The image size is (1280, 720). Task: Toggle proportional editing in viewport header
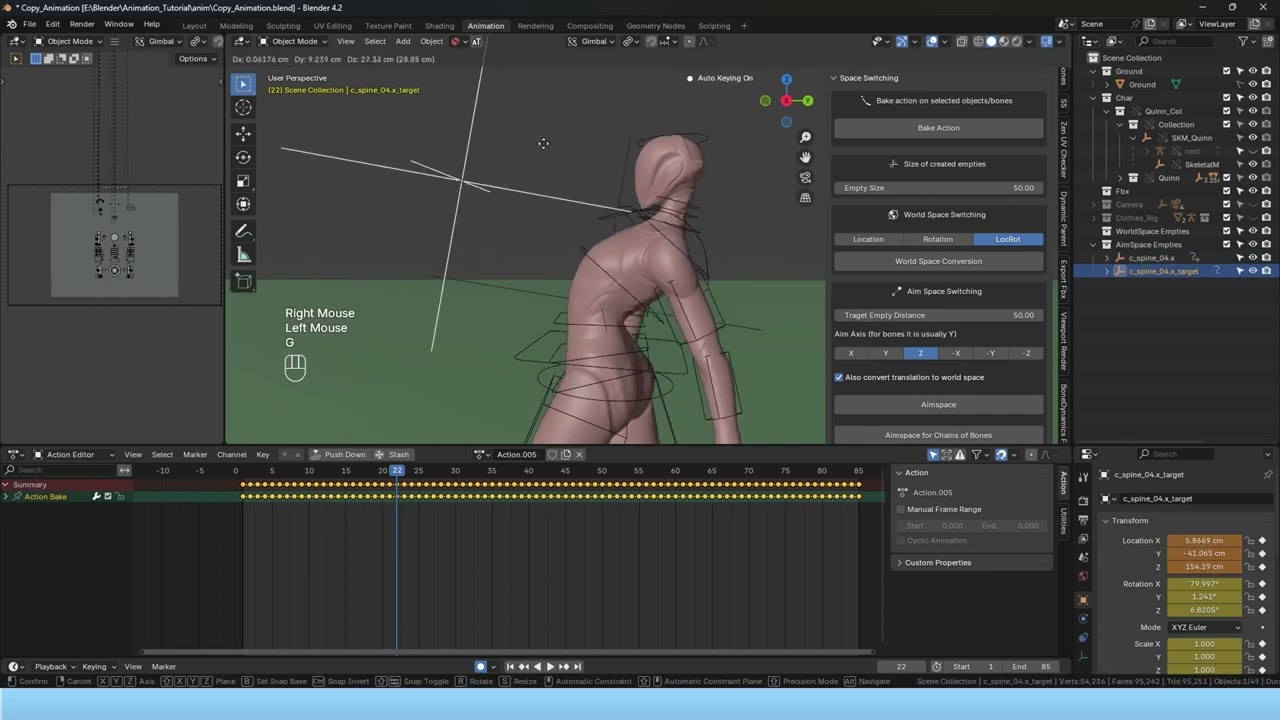click(x=689, y=41)
